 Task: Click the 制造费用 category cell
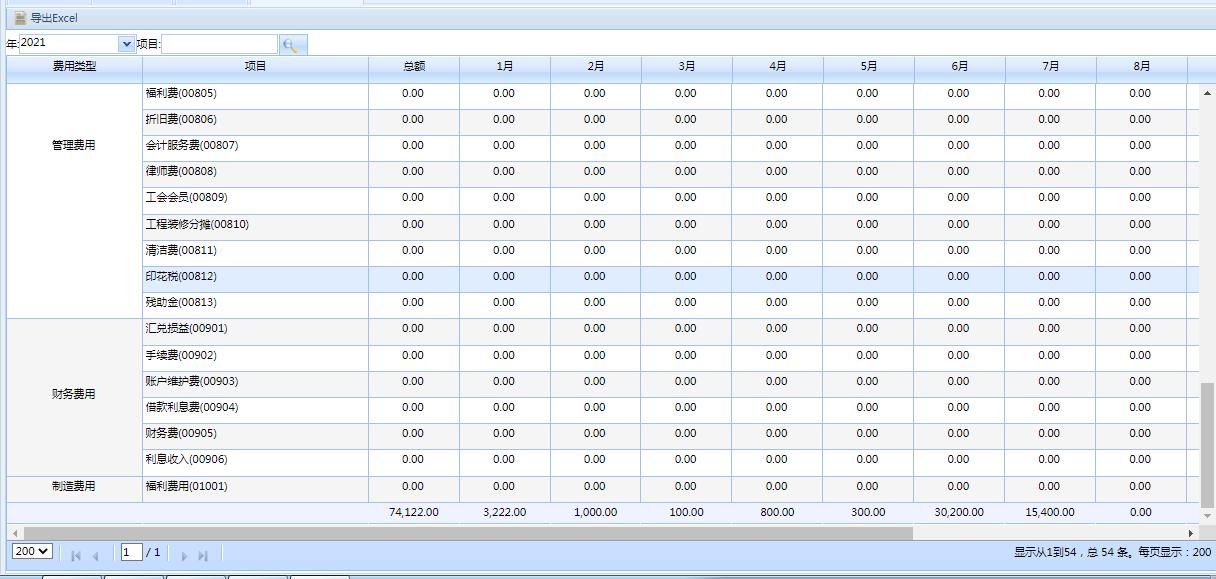click(74, 487)
